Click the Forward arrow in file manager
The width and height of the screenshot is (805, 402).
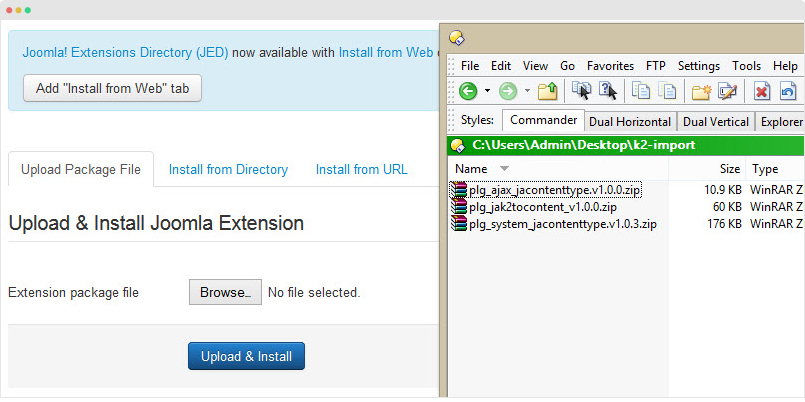[508, 91]
